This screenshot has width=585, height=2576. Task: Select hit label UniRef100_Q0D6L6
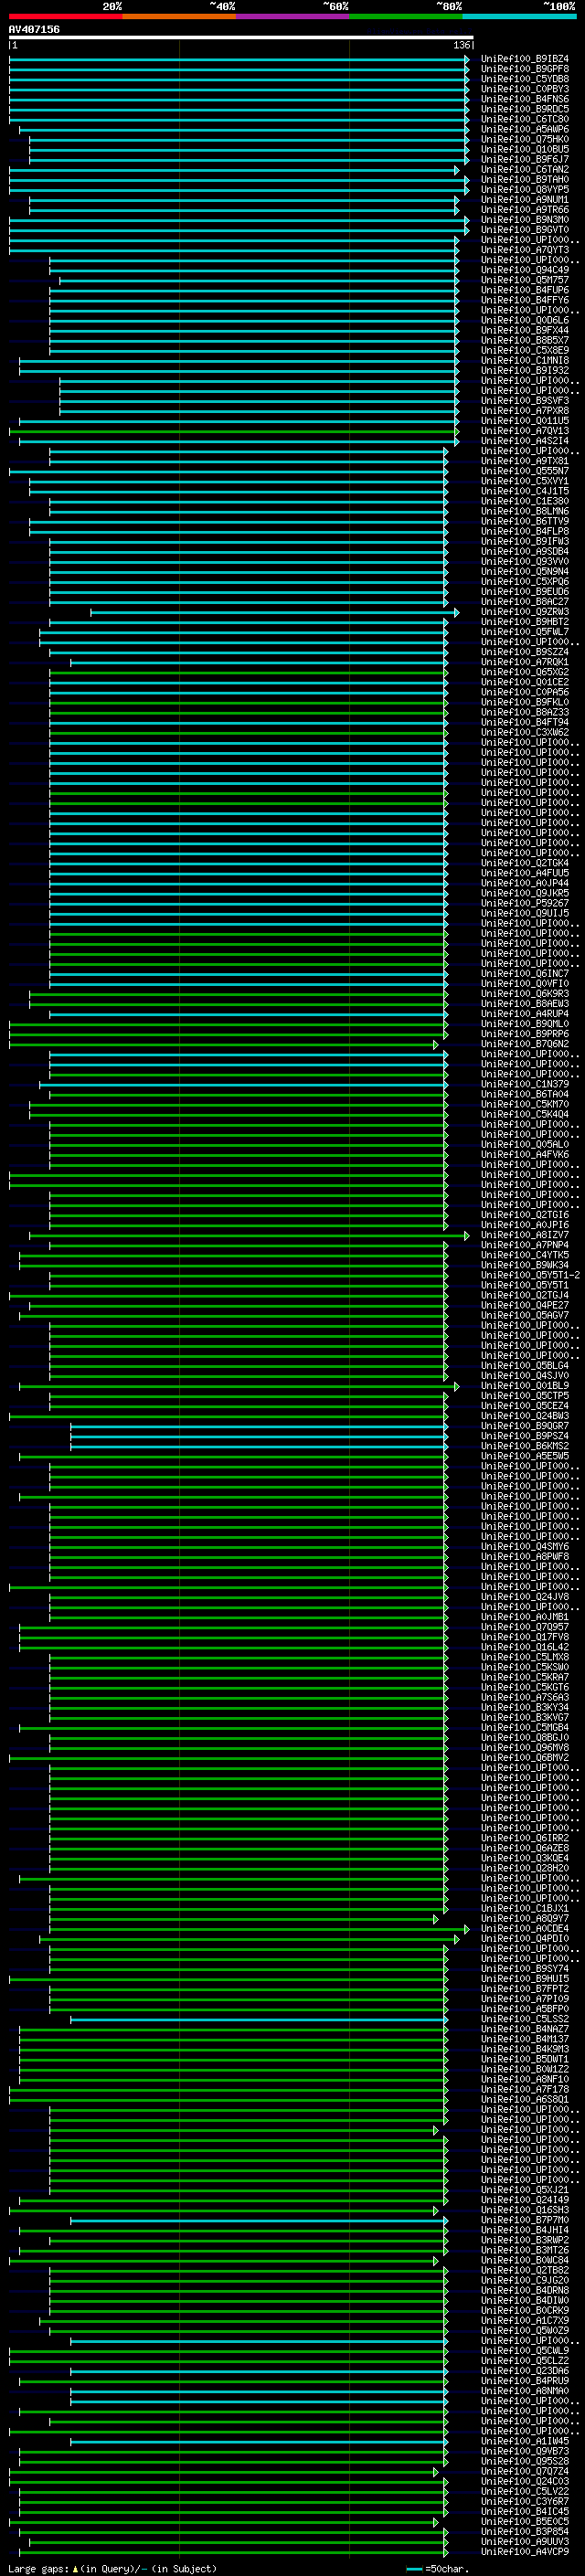(524, 320)
